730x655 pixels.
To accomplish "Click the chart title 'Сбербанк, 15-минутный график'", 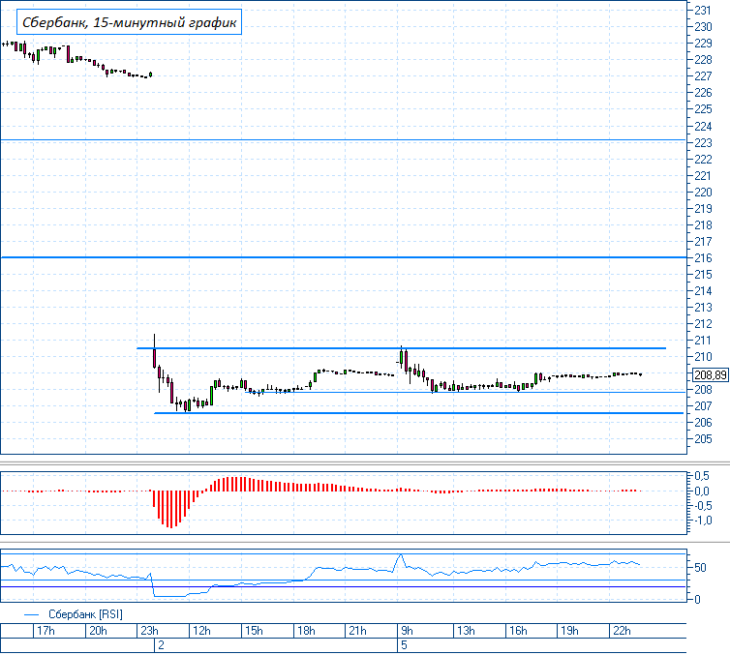I will pyautogui.click(x=129, y=22).
